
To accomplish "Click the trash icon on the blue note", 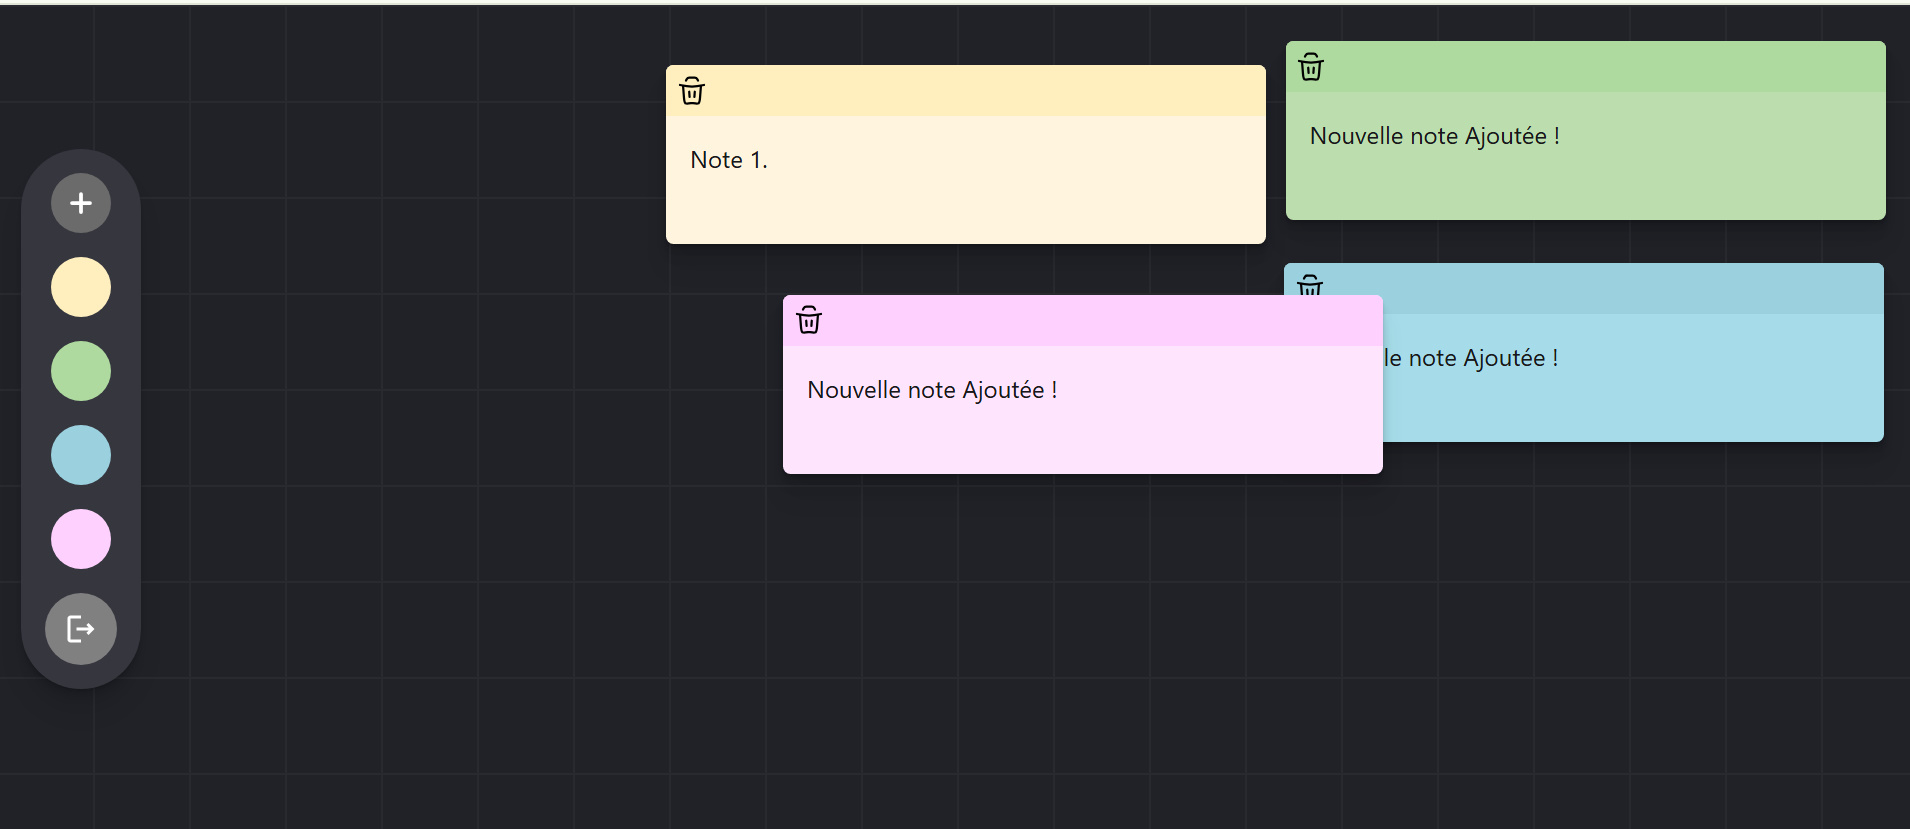I will (x=1309, y=288).
